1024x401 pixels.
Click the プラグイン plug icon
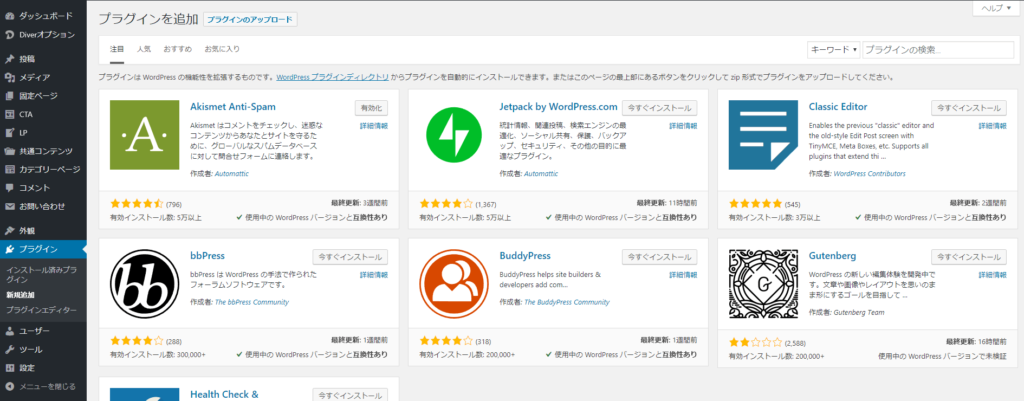tap(9, 249)
